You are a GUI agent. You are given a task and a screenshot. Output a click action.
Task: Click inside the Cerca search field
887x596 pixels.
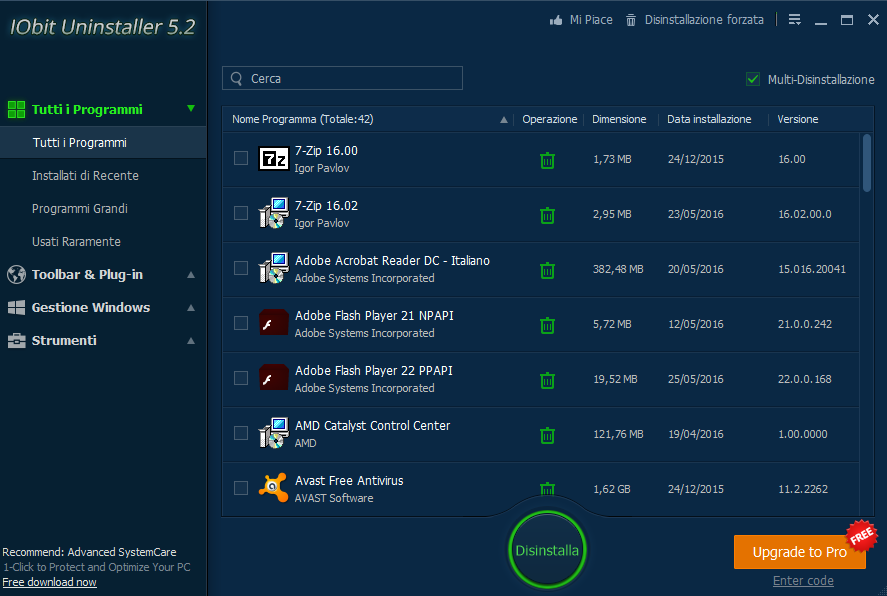pos(342,78)
